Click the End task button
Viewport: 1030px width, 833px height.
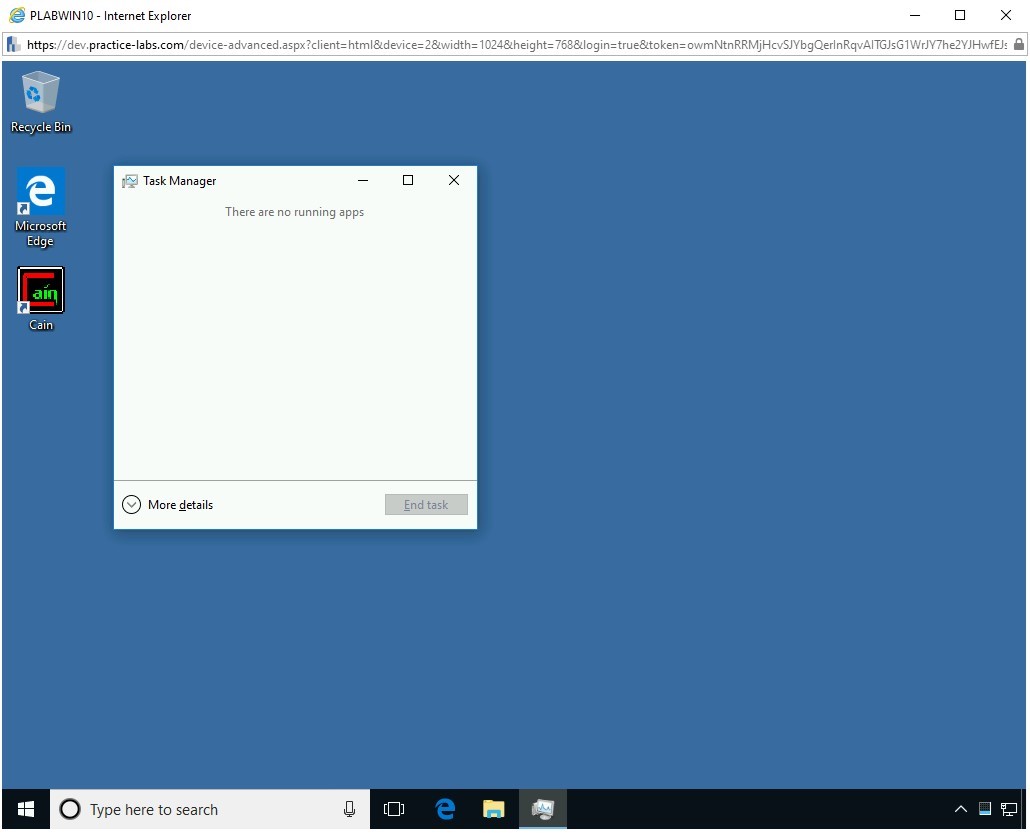(426, 505)
